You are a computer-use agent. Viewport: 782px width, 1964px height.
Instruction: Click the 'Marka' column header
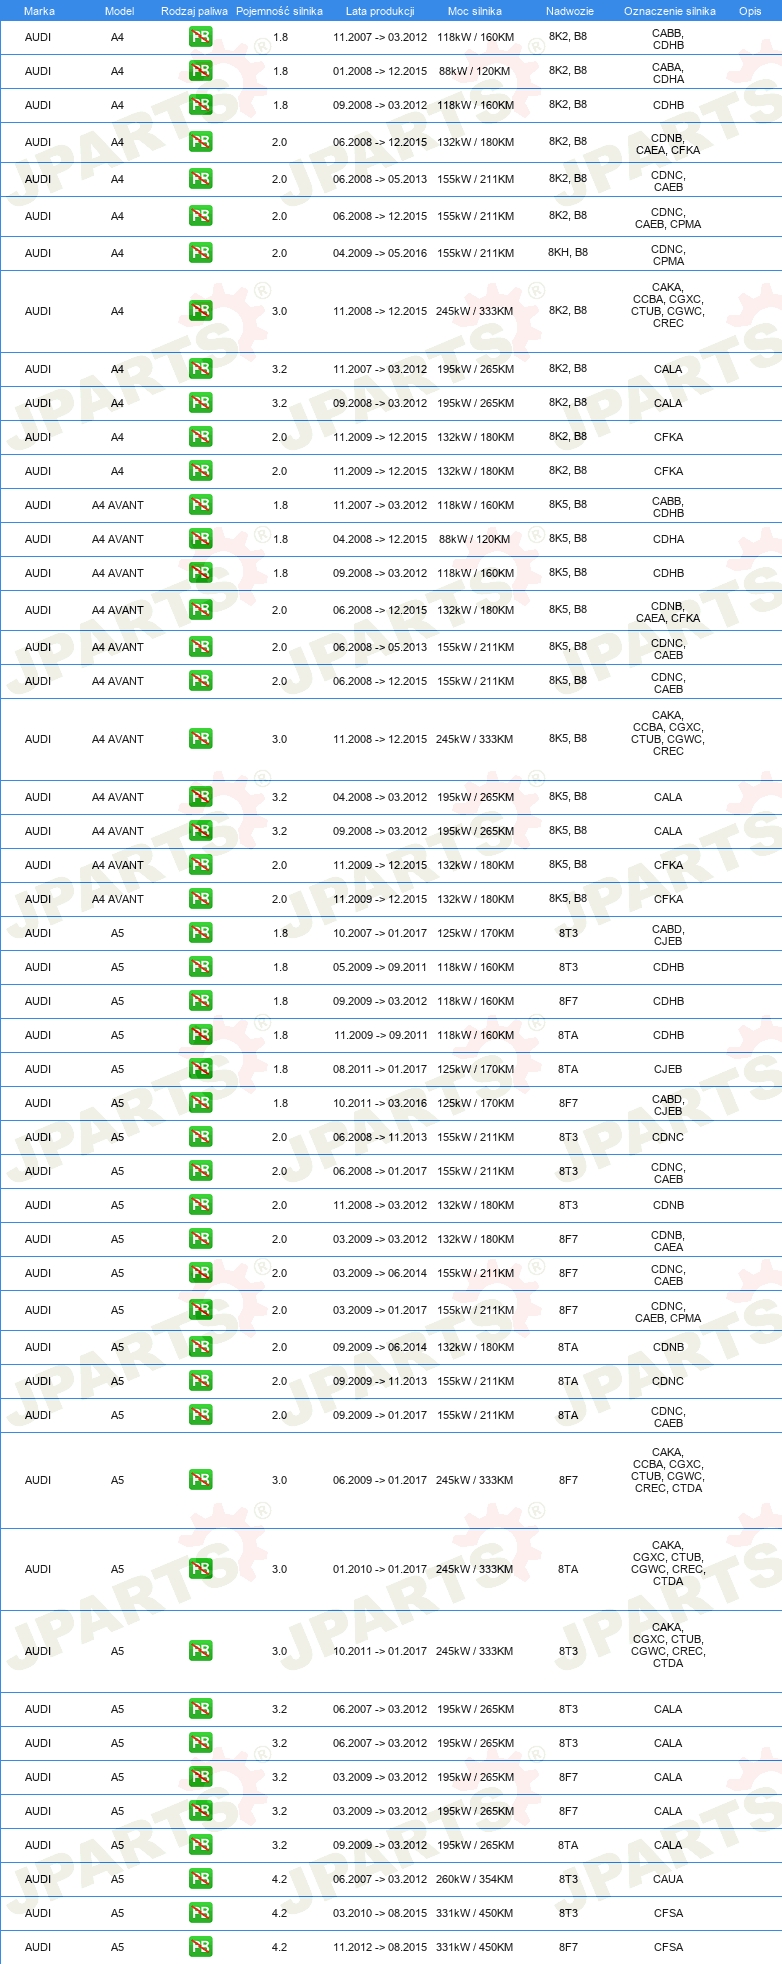[39, 11]
